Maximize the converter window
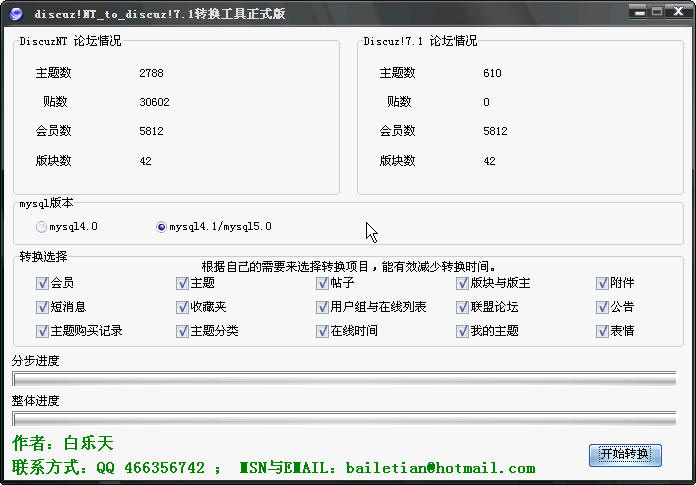The image size is (696, 485). [x=657, y=12]
